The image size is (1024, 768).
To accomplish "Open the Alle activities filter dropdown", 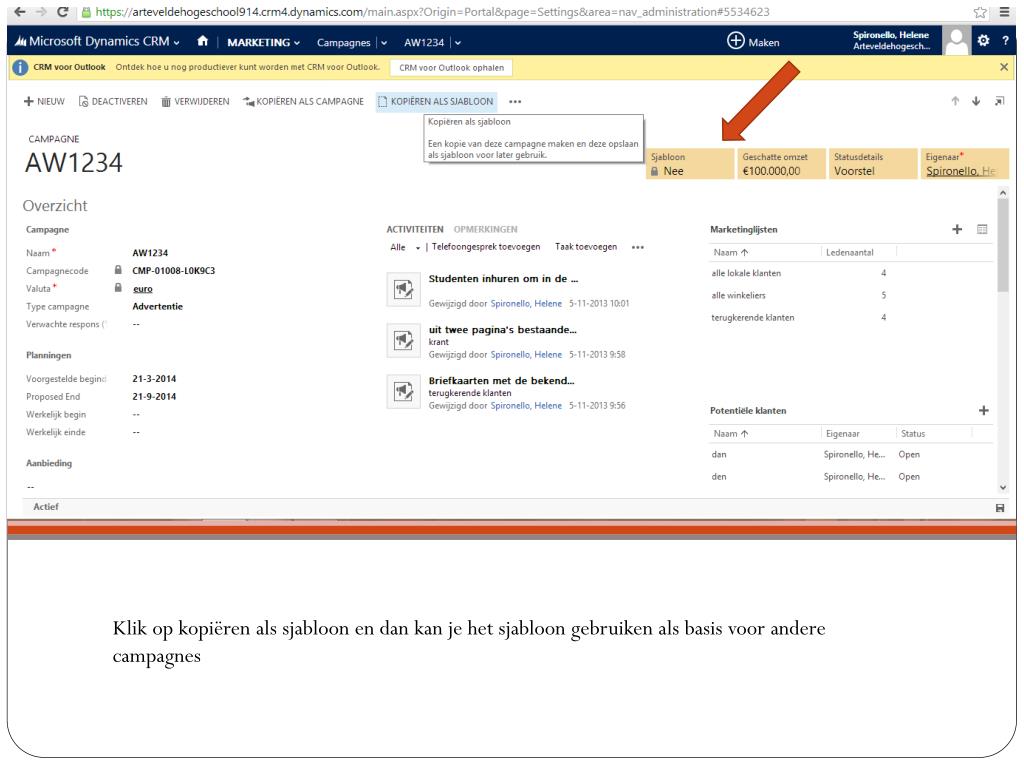I will [x=404, y=247].
